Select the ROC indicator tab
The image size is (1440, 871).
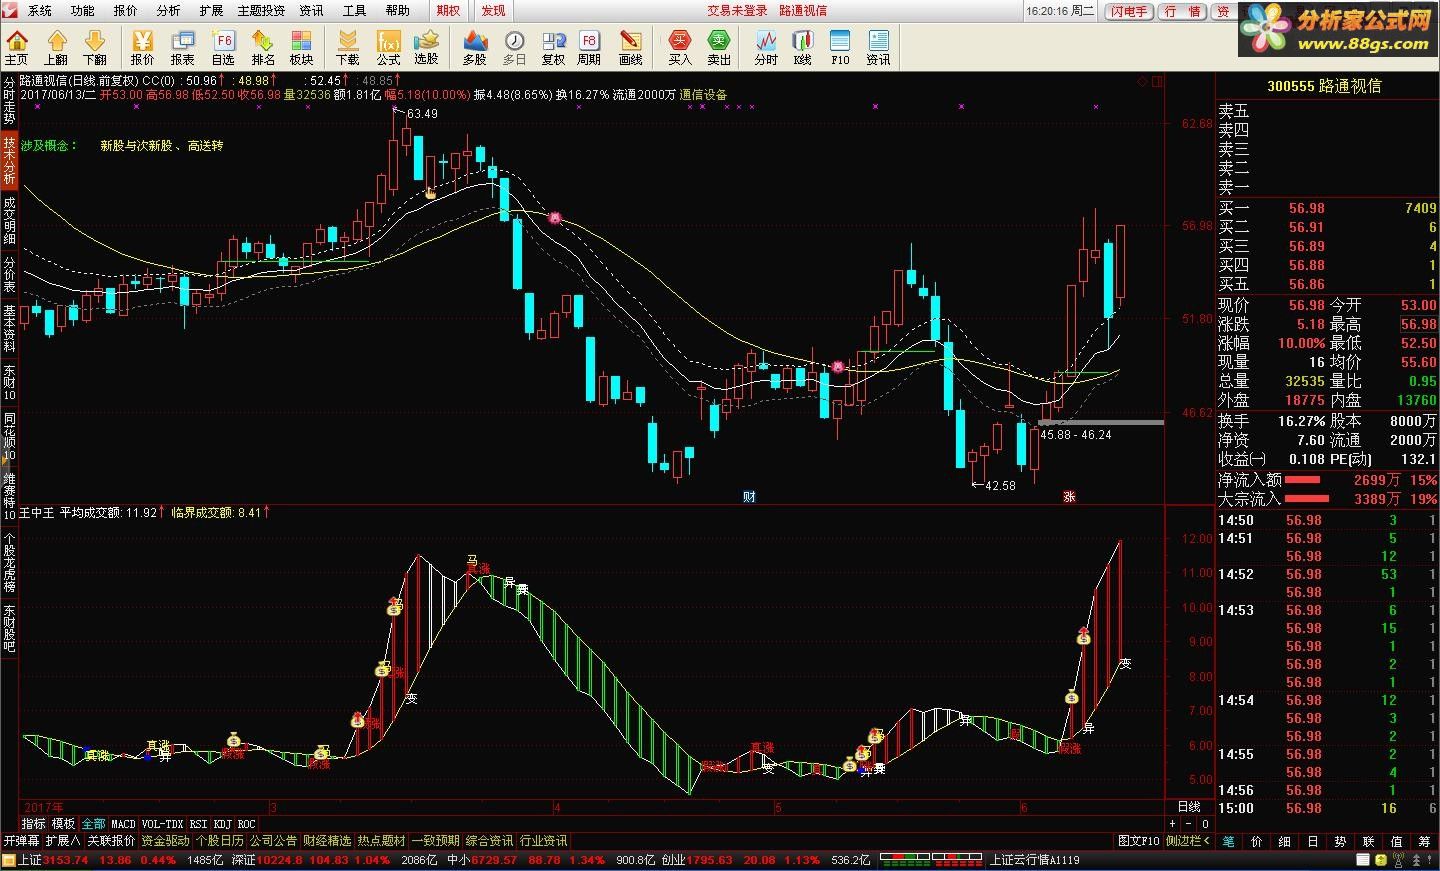[246, 824]
